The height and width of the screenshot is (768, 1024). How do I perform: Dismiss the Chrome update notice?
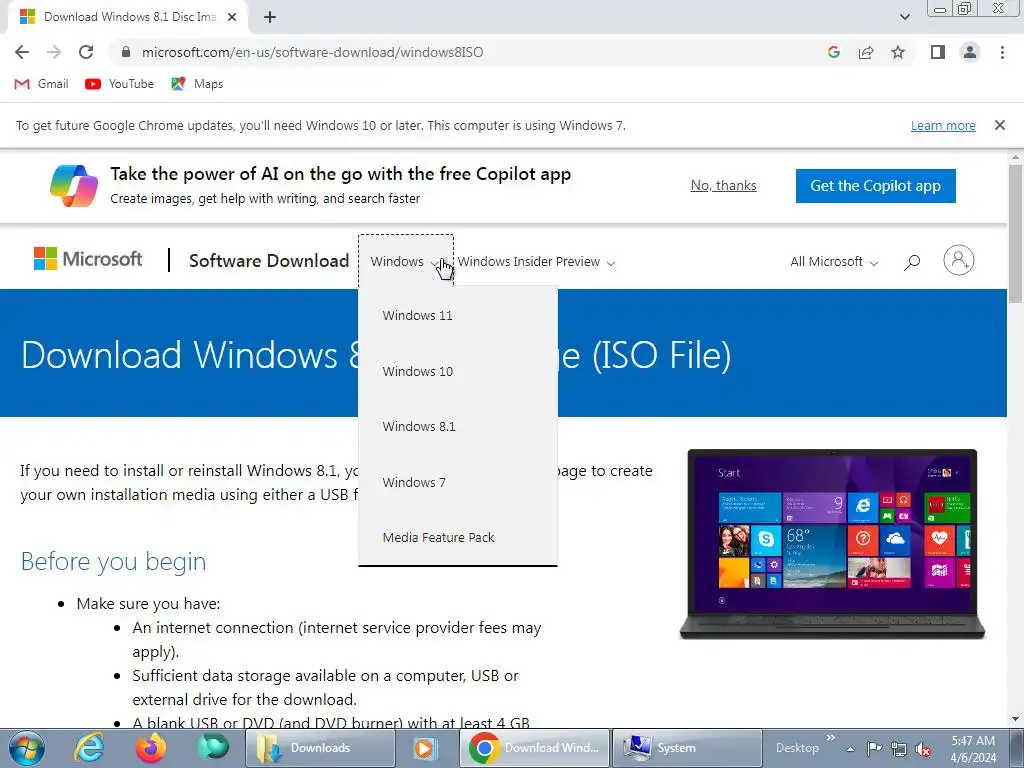coord(1000,125)
